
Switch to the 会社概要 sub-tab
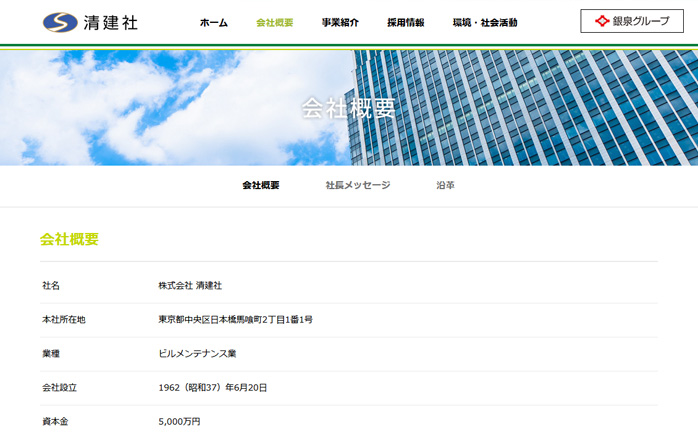point(261,185)
